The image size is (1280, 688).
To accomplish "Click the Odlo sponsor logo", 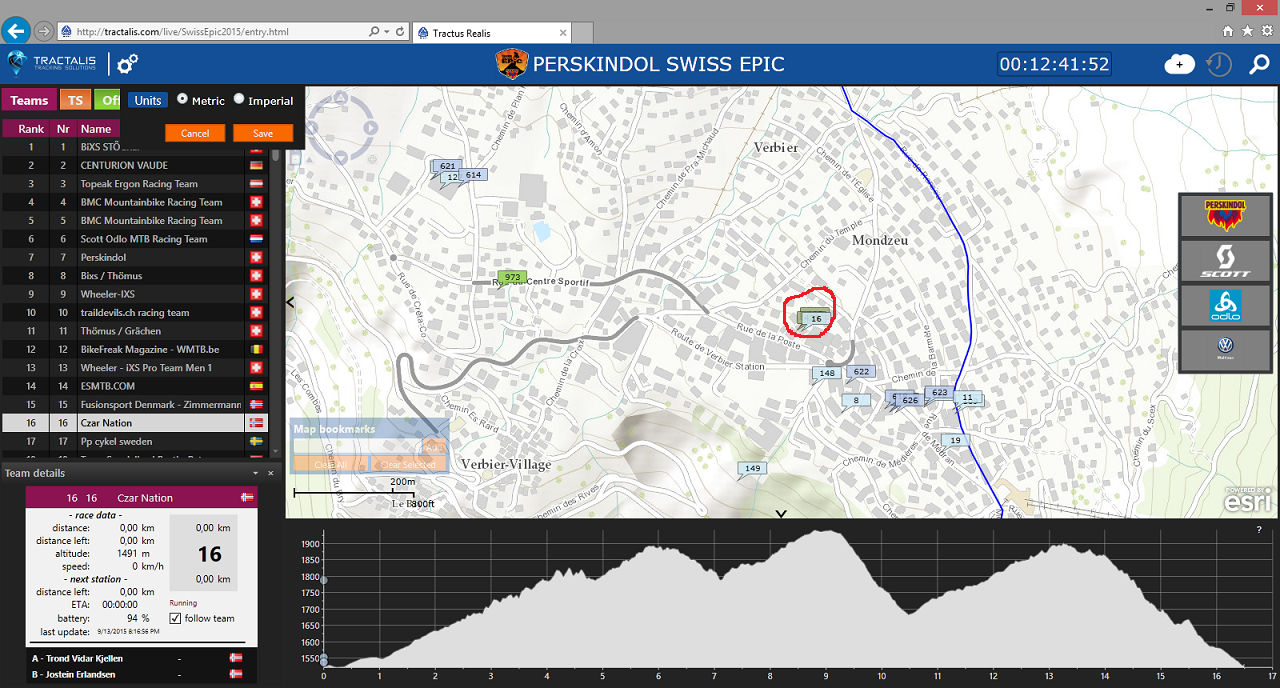I will (x=1225, y=305).
